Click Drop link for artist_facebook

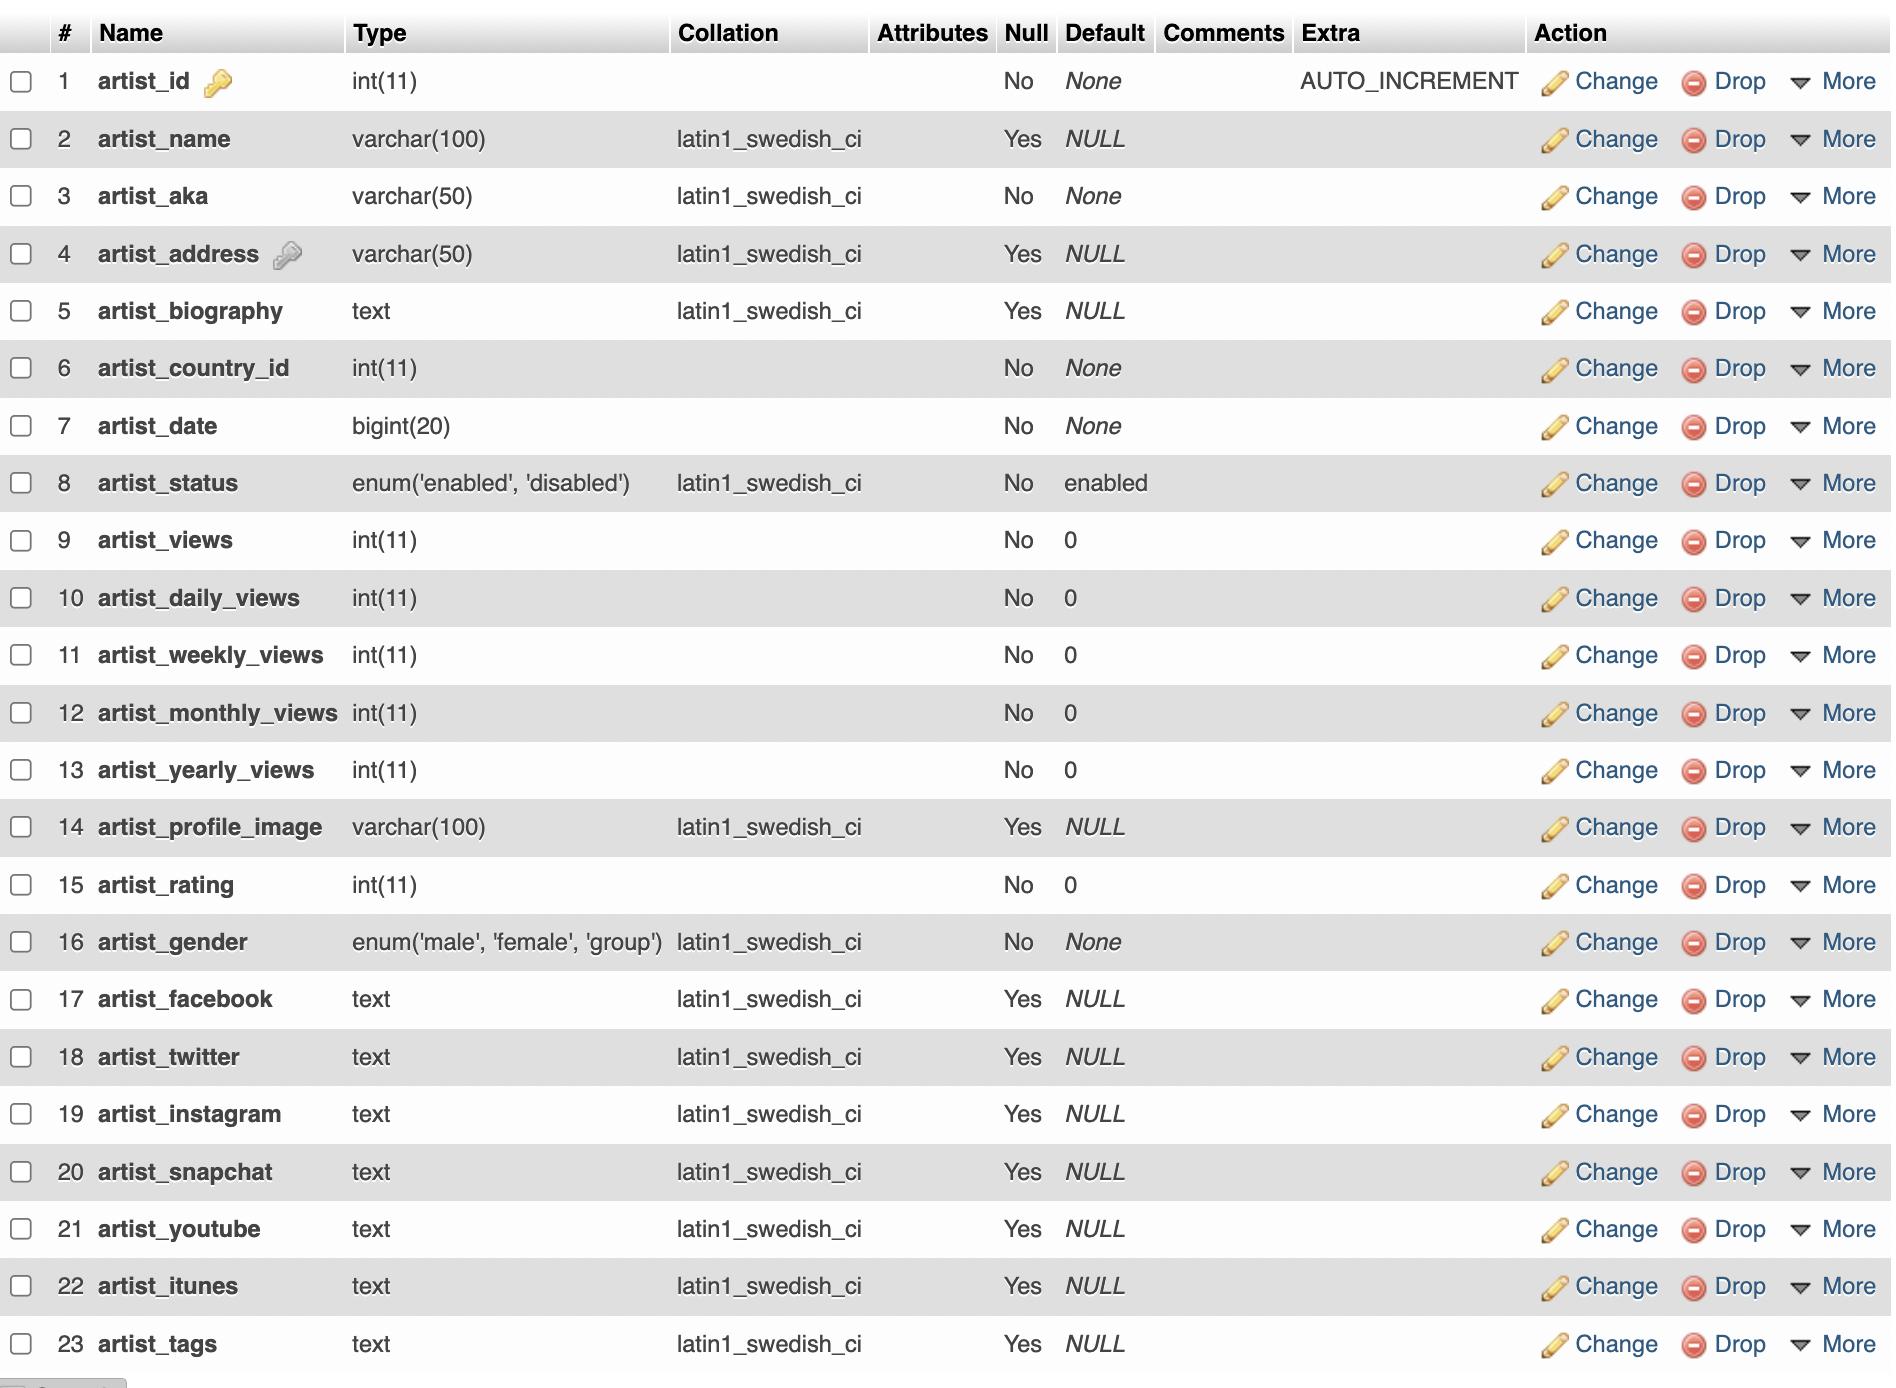tap(1740, 999)
